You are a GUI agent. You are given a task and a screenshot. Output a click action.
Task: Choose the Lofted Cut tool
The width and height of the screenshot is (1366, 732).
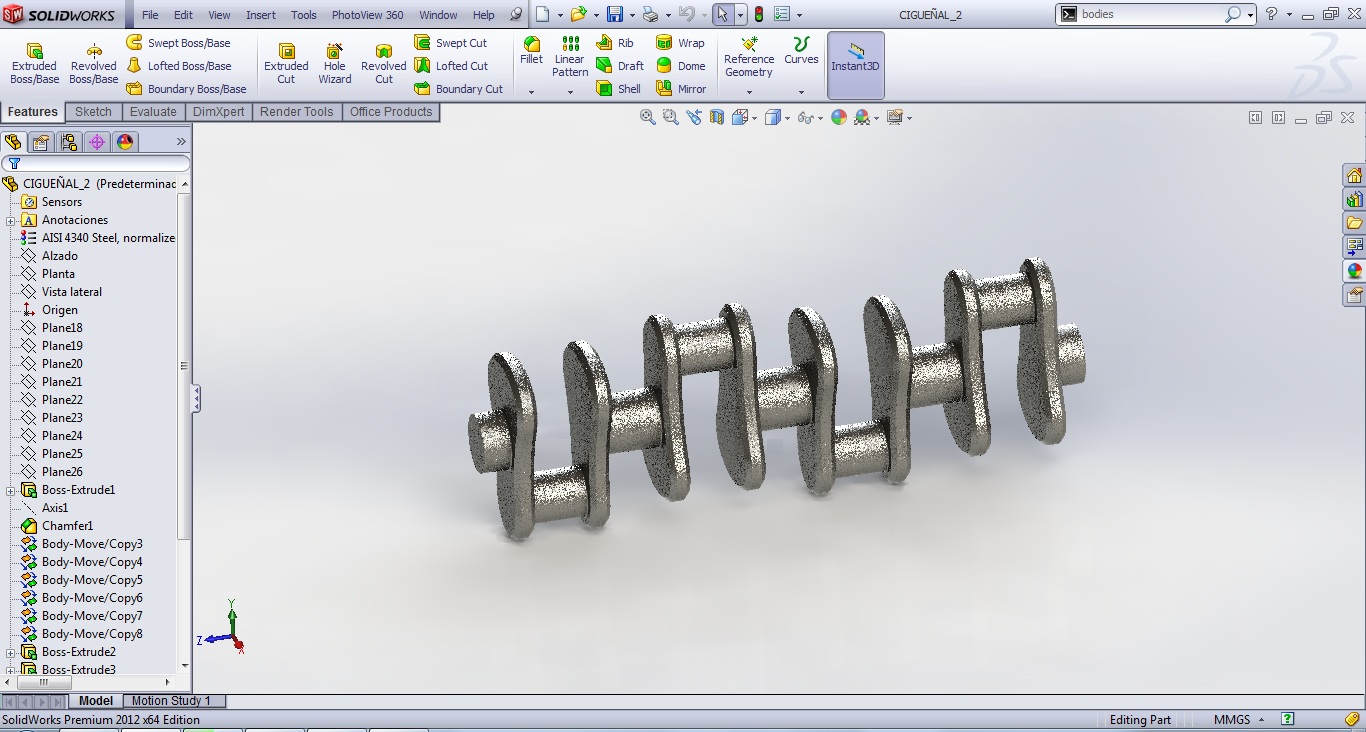tap(451, 66)
